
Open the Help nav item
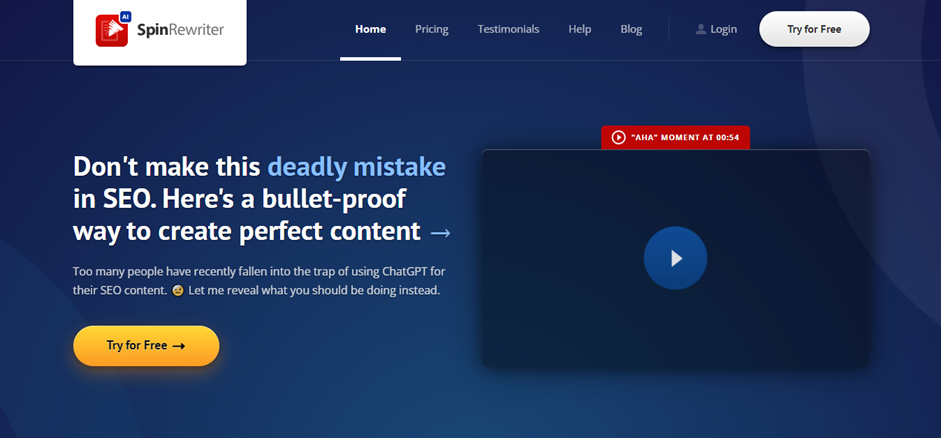point(580,29)
